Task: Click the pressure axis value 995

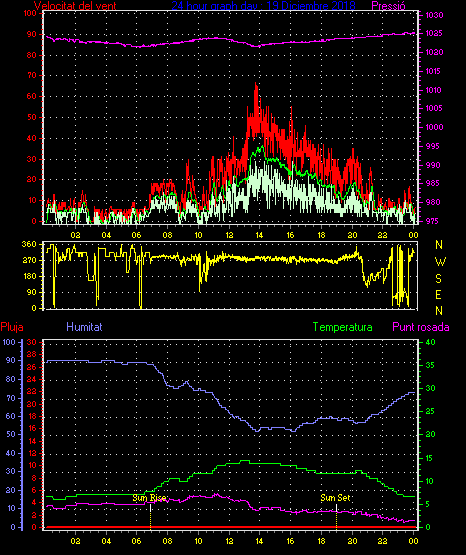Action: pos(432,146)
